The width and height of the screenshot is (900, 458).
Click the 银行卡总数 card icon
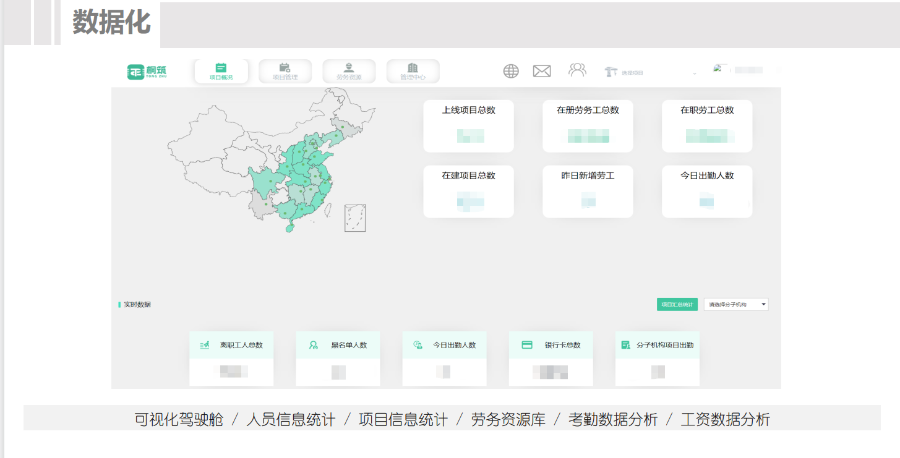(526, 345)
